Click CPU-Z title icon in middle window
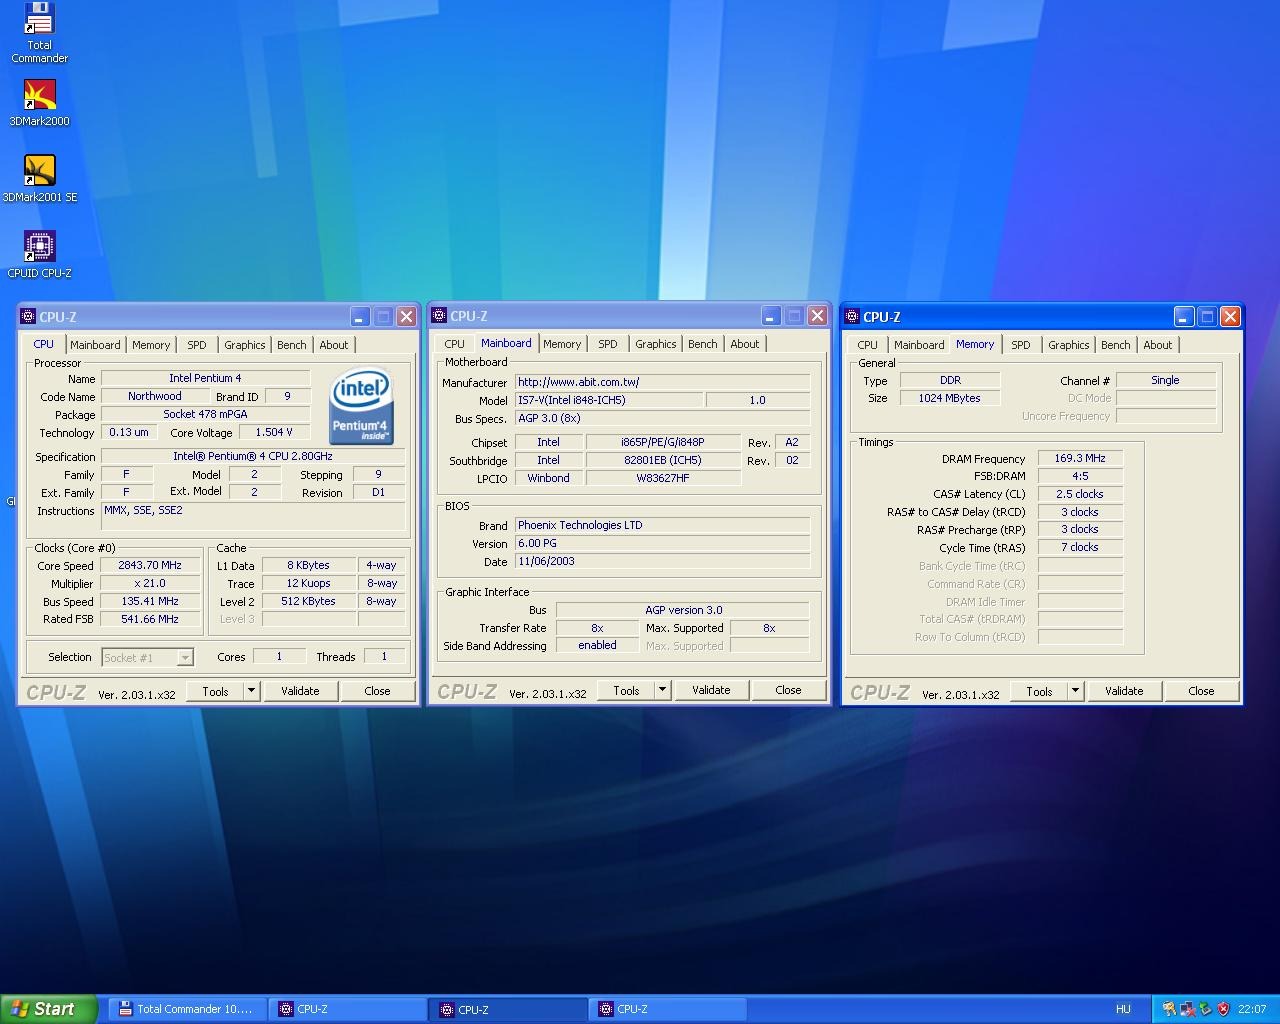1280x1024 pixels. tap(439, 316)
